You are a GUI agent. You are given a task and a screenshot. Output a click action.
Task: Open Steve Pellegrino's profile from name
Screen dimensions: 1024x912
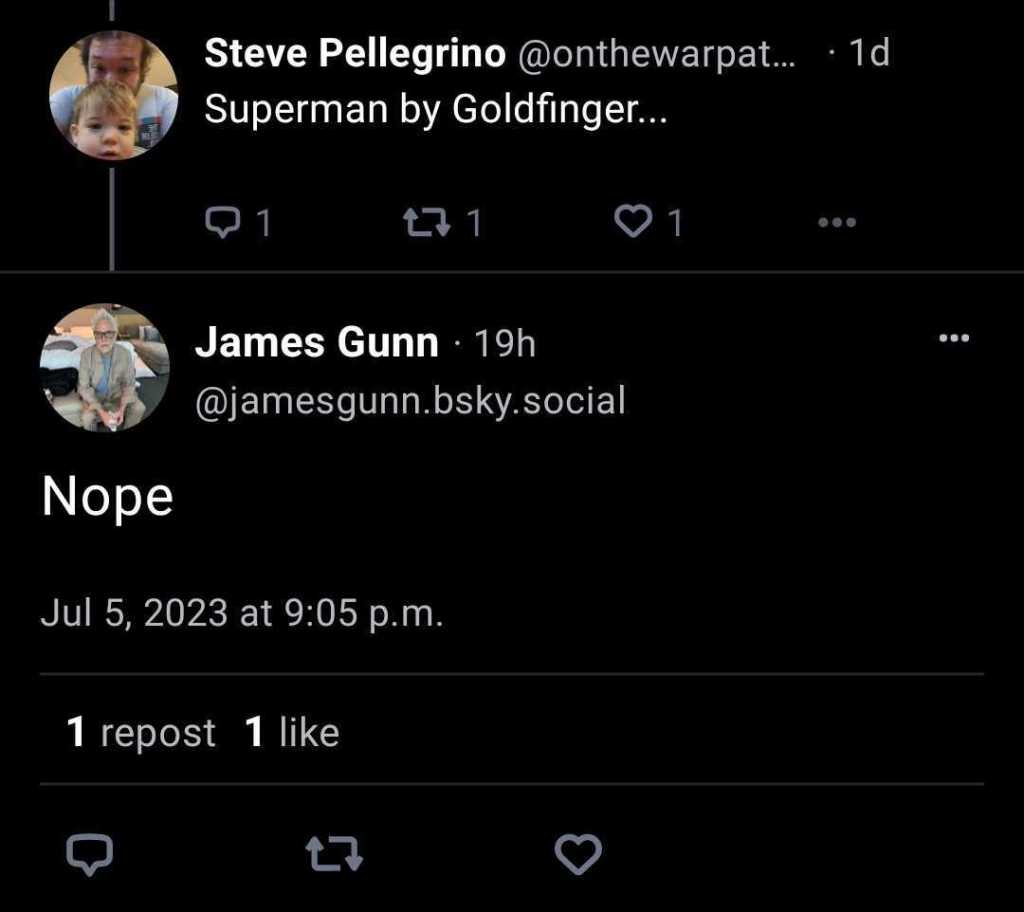(x=354, y=54)
